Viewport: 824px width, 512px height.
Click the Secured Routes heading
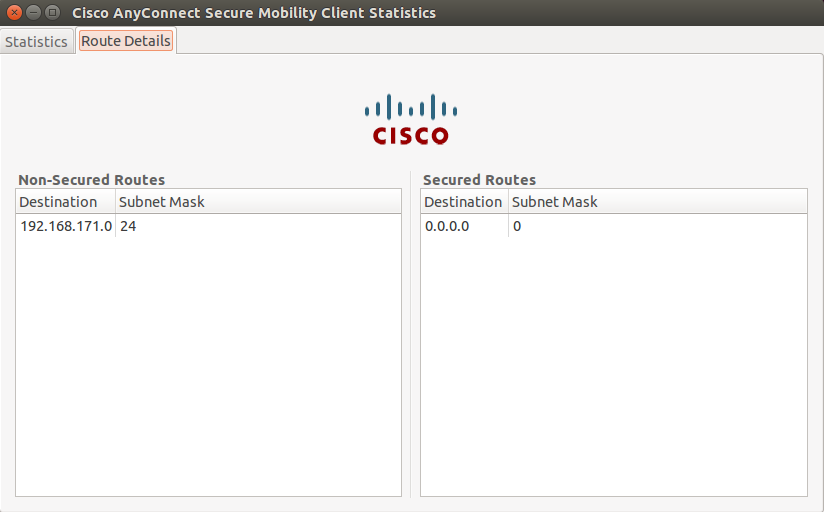point(479,180)
